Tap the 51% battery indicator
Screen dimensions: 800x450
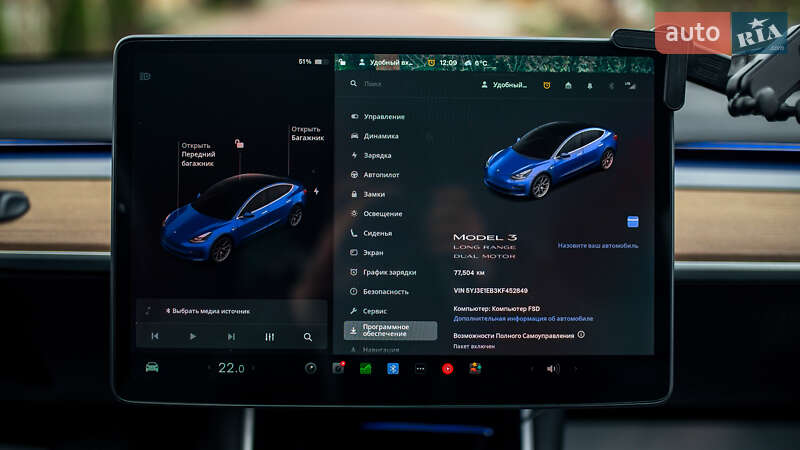pos(312,62)
